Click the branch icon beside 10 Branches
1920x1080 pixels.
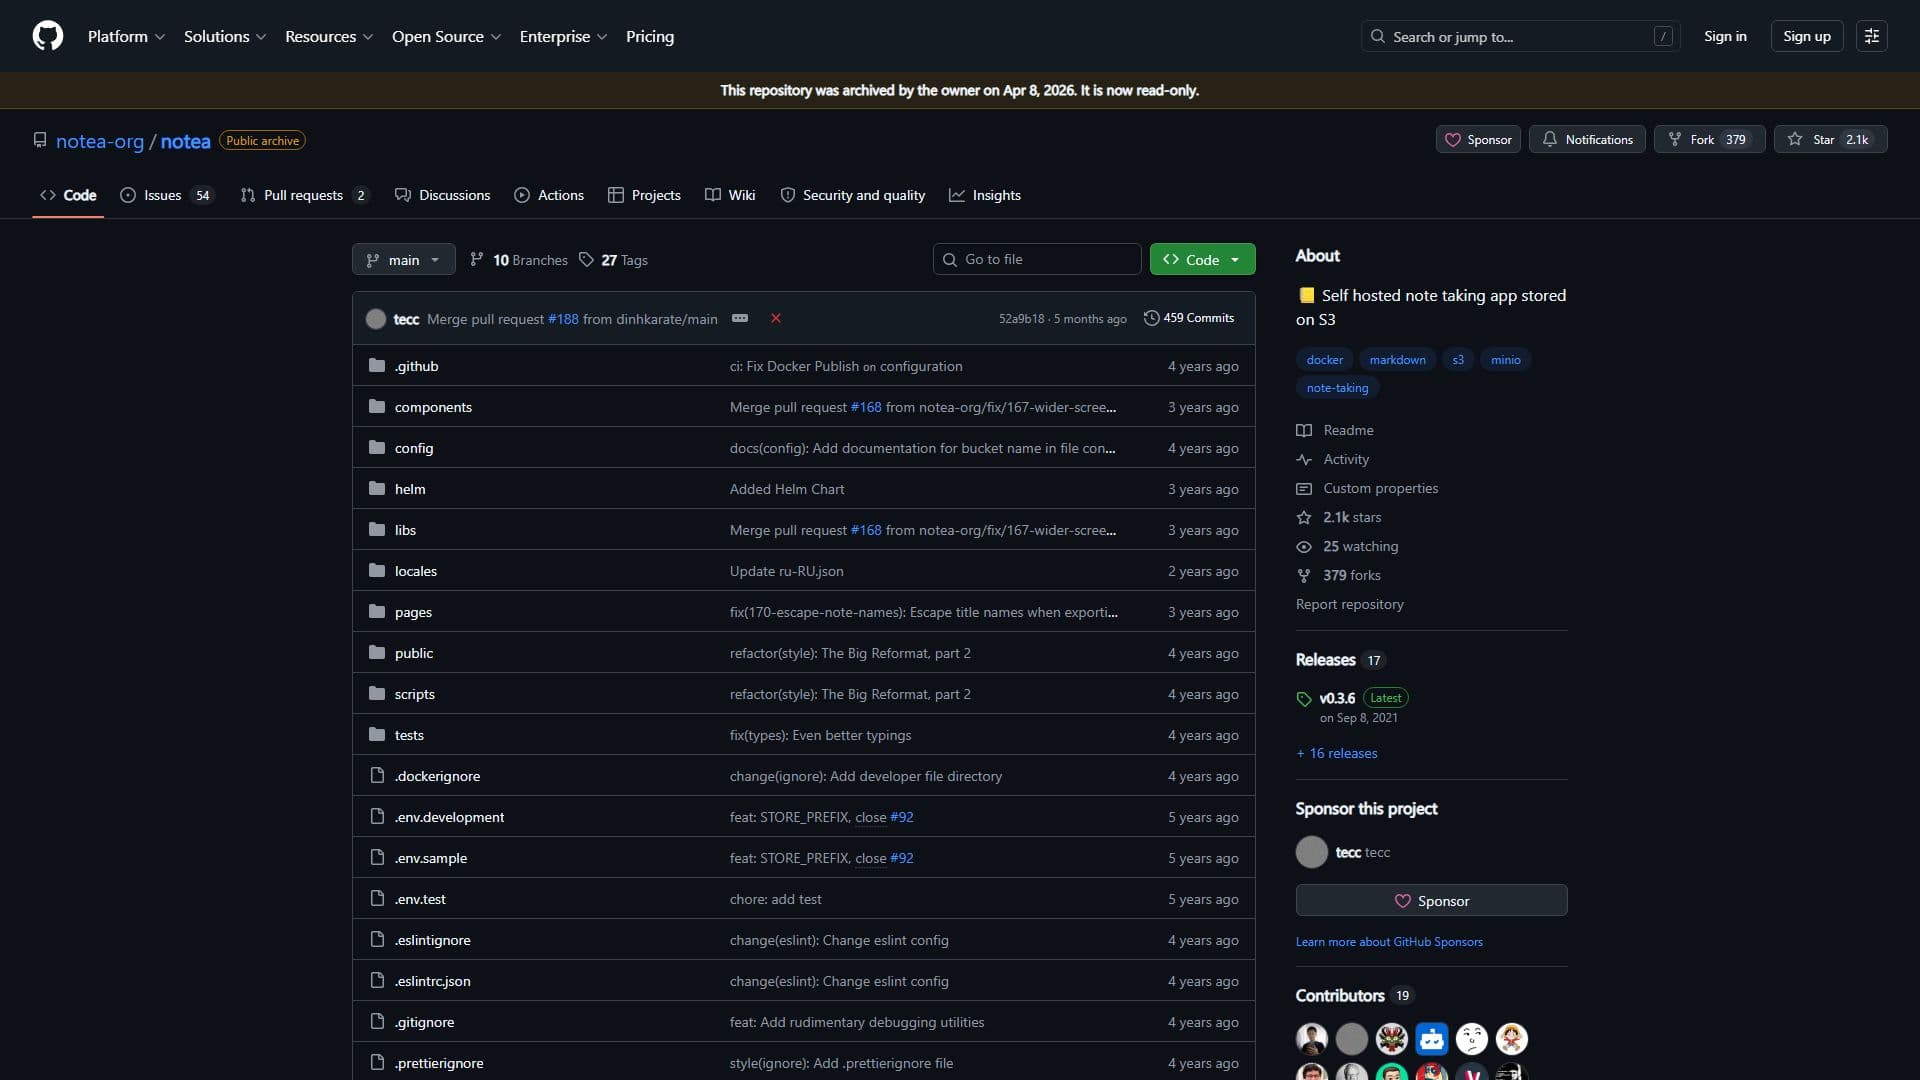click(x=477, y=260)
